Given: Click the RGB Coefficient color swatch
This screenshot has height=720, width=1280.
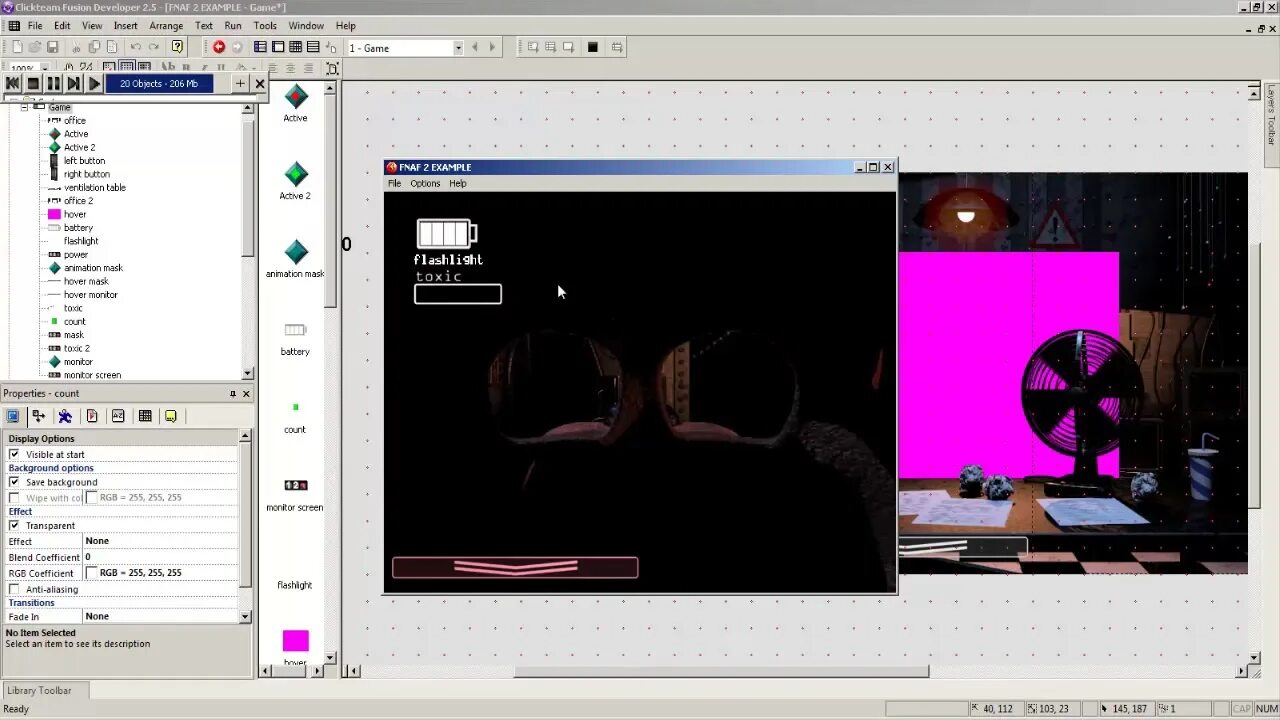Looking at the screenshot, I should pyautogui.click(x=92, y=573).
